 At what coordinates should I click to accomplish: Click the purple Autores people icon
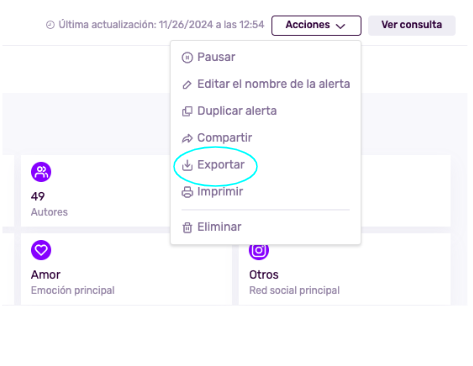(x=41, y=172)
